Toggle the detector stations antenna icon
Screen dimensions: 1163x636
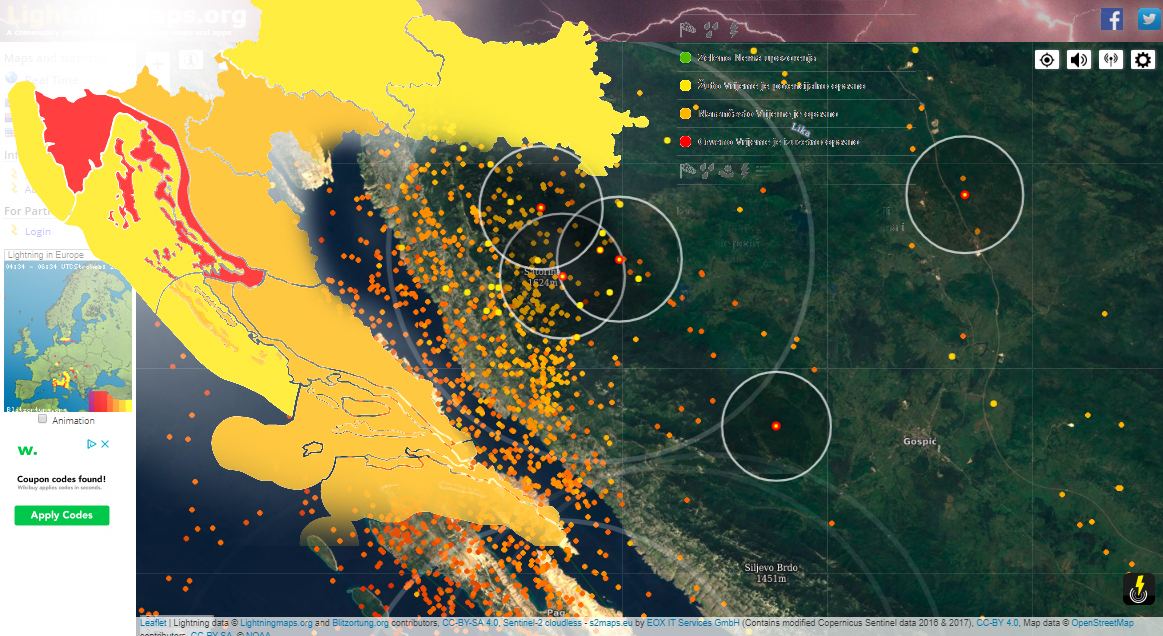pyautogui.click(x=1110, y=60)
